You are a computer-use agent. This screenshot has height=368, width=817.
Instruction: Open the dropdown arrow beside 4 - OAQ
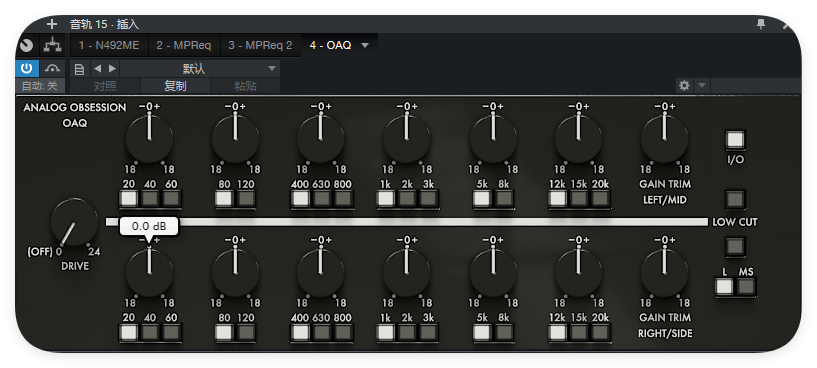[365, 45]
